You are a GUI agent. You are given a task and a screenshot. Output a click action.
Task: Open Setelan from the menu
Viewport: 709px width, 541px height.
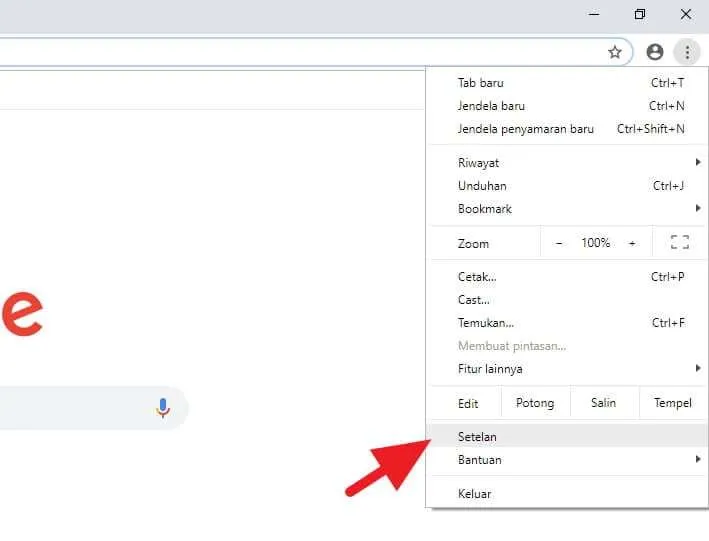(567, 437)
